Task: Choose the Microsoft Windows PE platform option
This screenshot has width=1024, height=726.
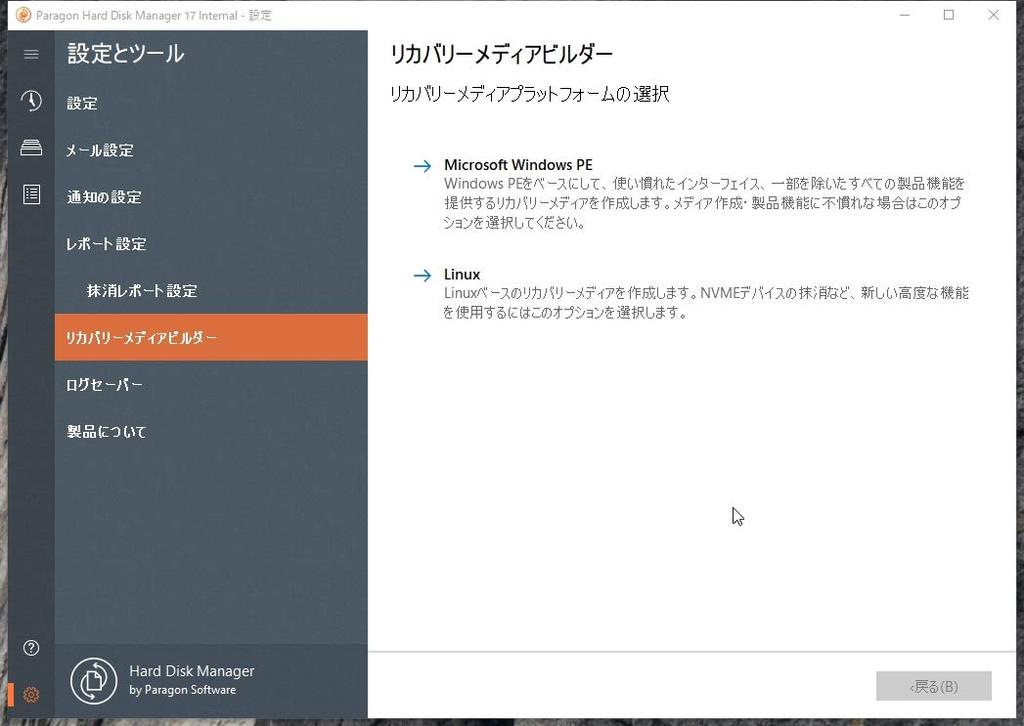Action: click(518, 165)
